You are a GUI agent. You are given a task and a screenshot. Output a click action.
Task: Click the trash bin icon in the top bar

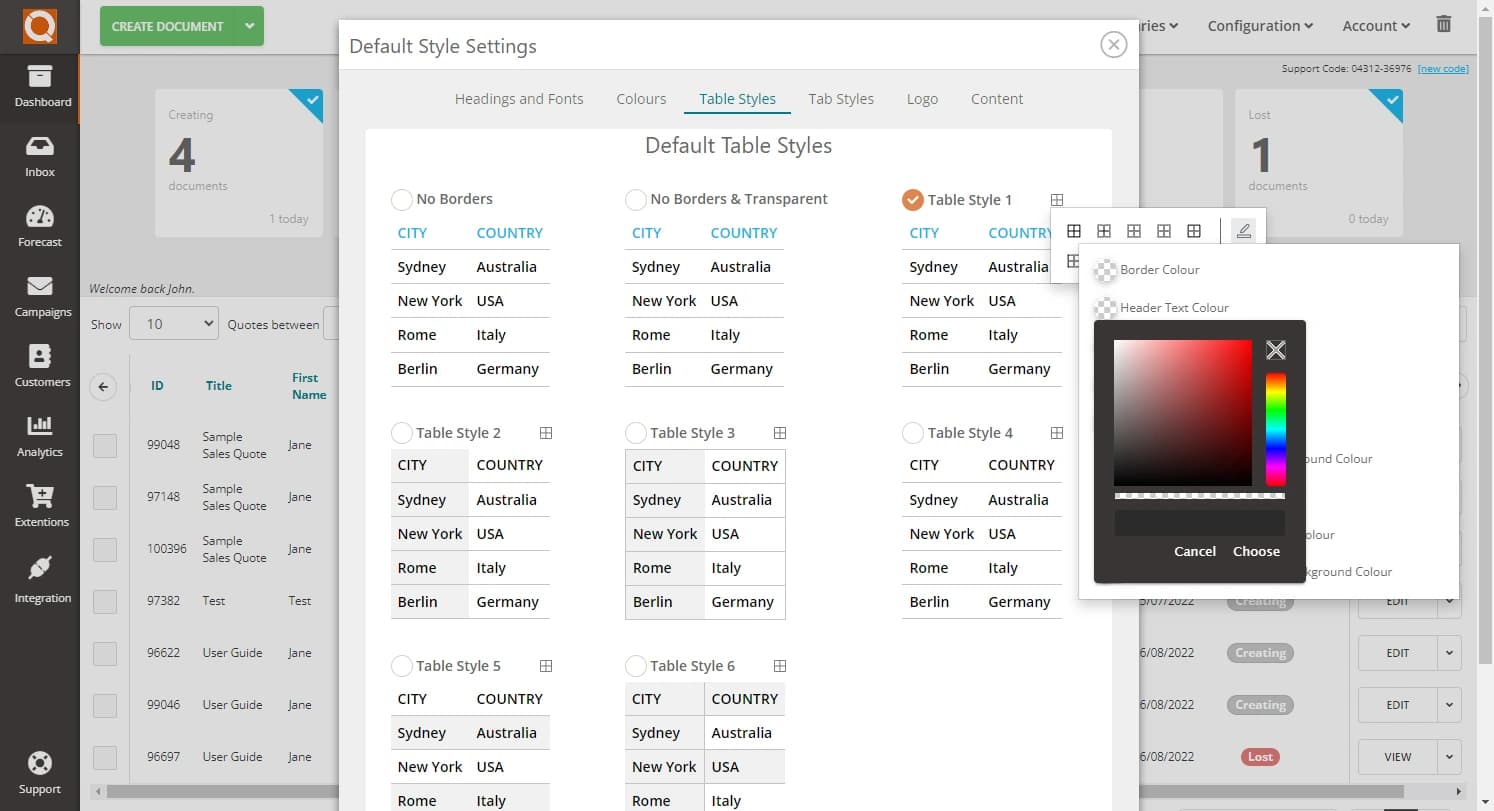pyautogui.click(x=1444, y=26)
